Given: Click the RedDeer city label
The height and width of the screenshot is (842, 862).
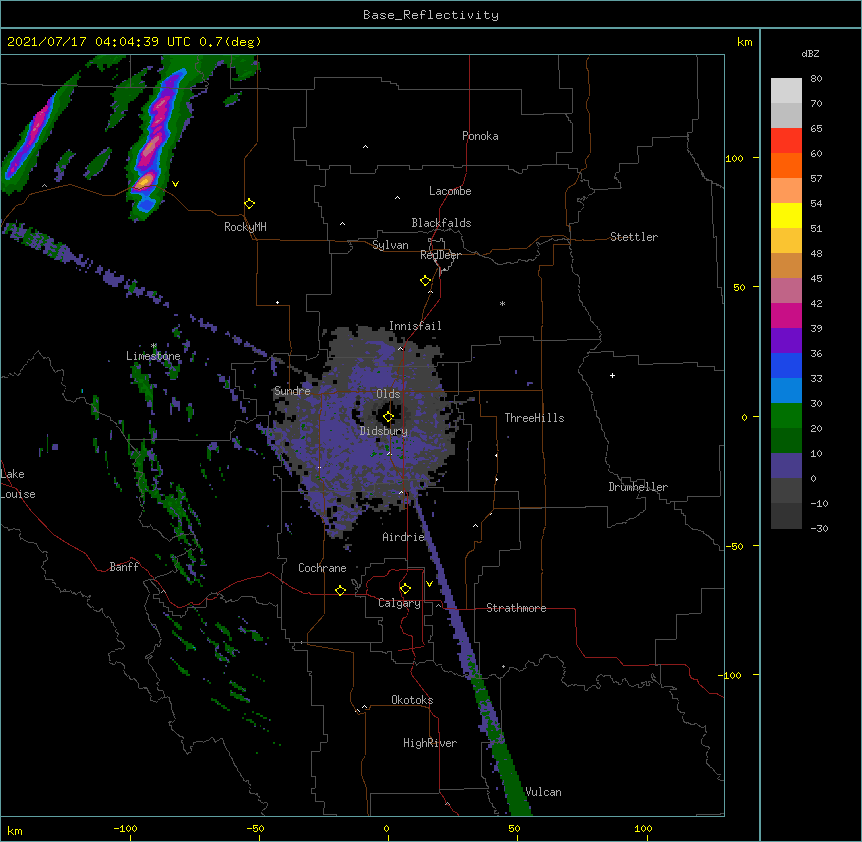Looking at the screenshot, I should 440,255.
